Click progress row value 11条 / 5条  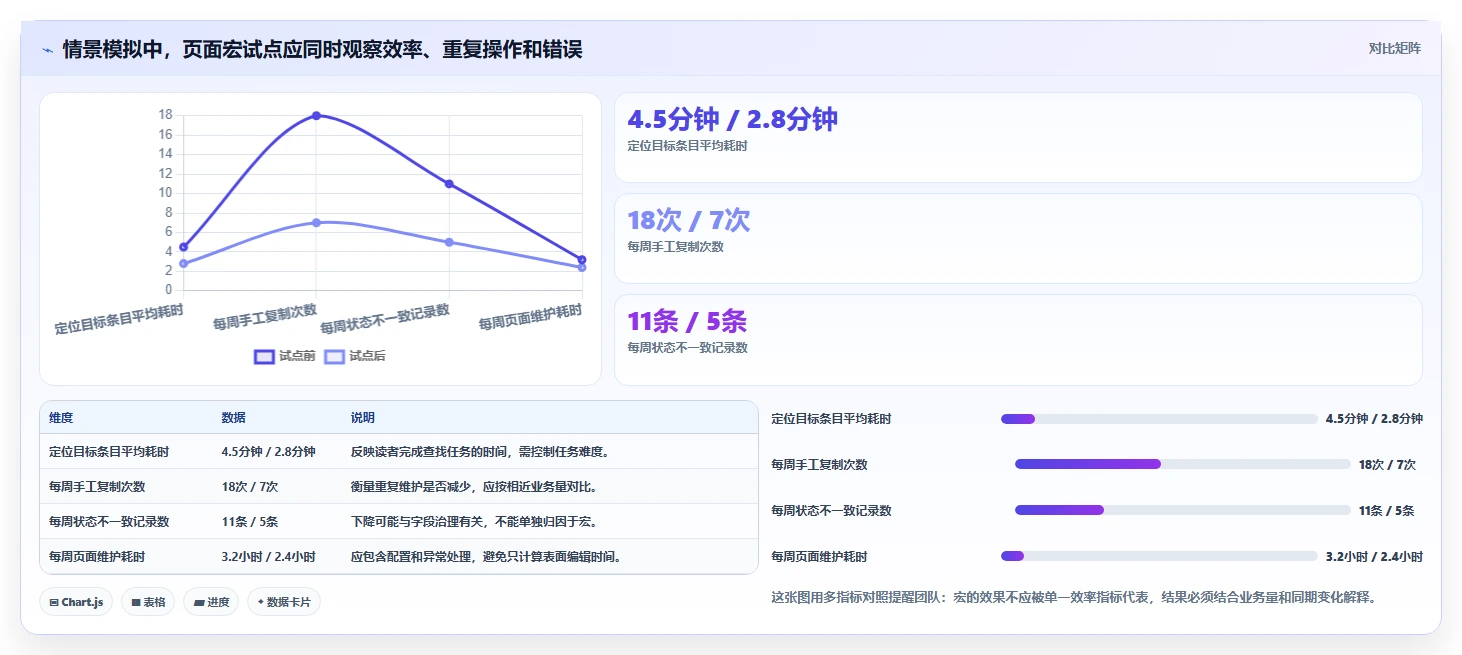1386,511
